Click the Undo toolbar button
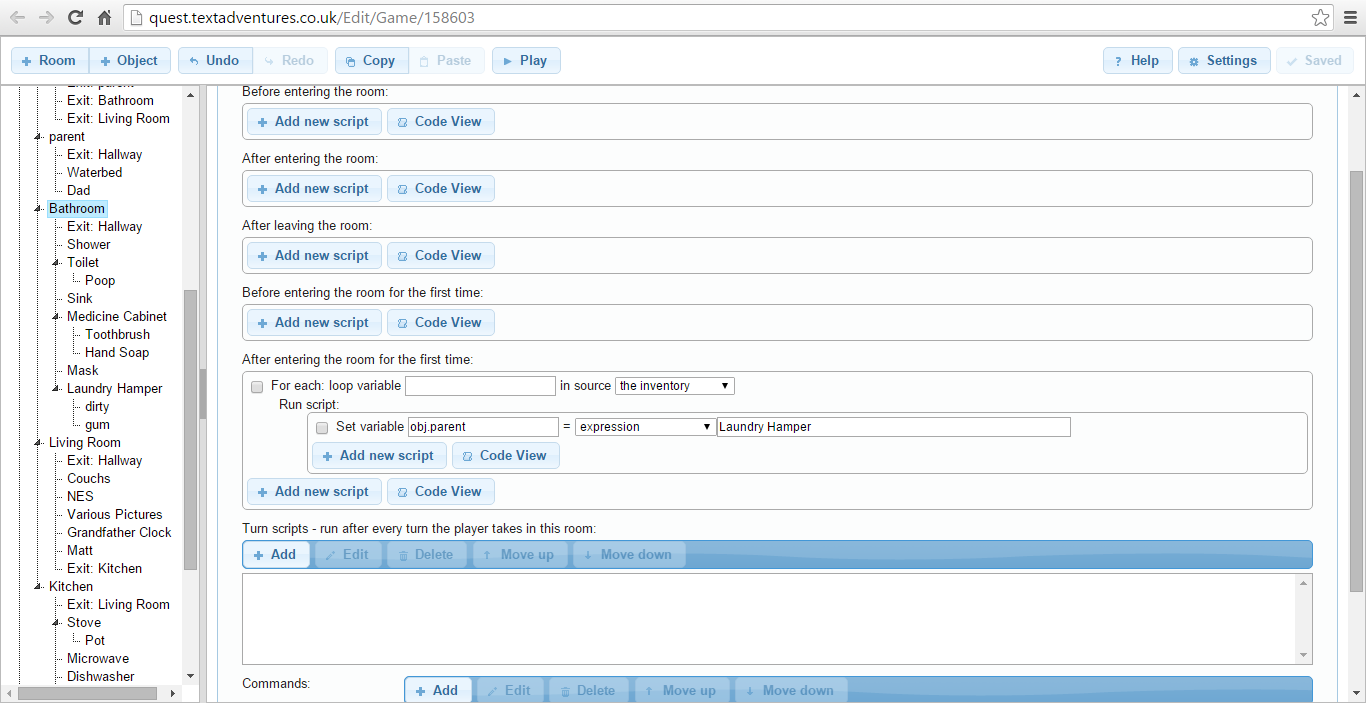 [214, 61]
